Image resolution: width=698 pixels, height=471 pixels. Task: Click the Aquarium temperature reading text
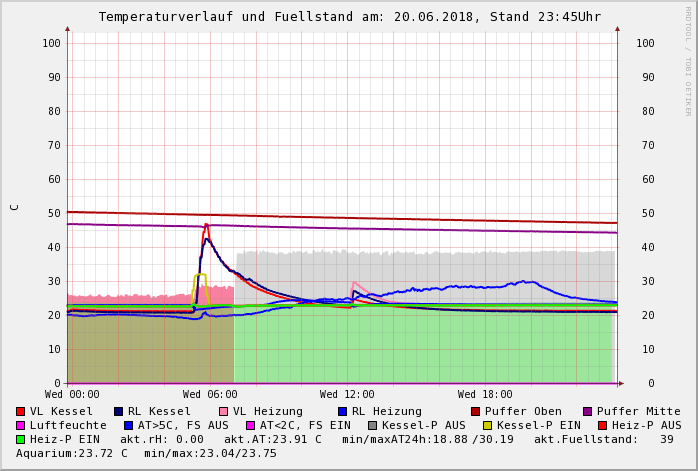(x=72, y=453)
